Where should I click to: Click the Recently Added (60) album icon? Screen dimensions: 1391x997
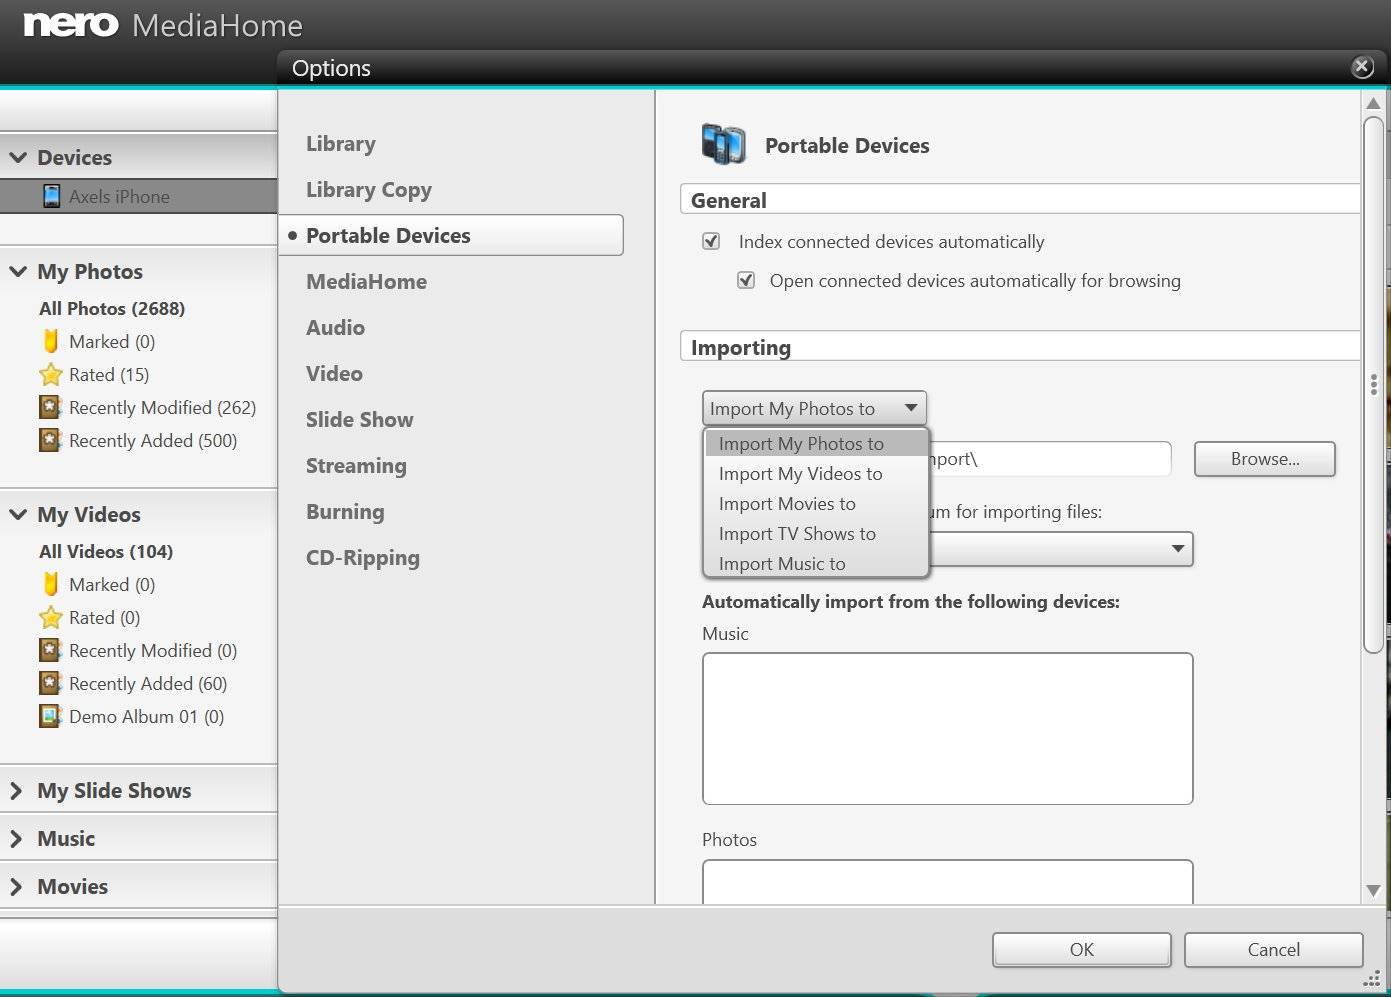50,683
